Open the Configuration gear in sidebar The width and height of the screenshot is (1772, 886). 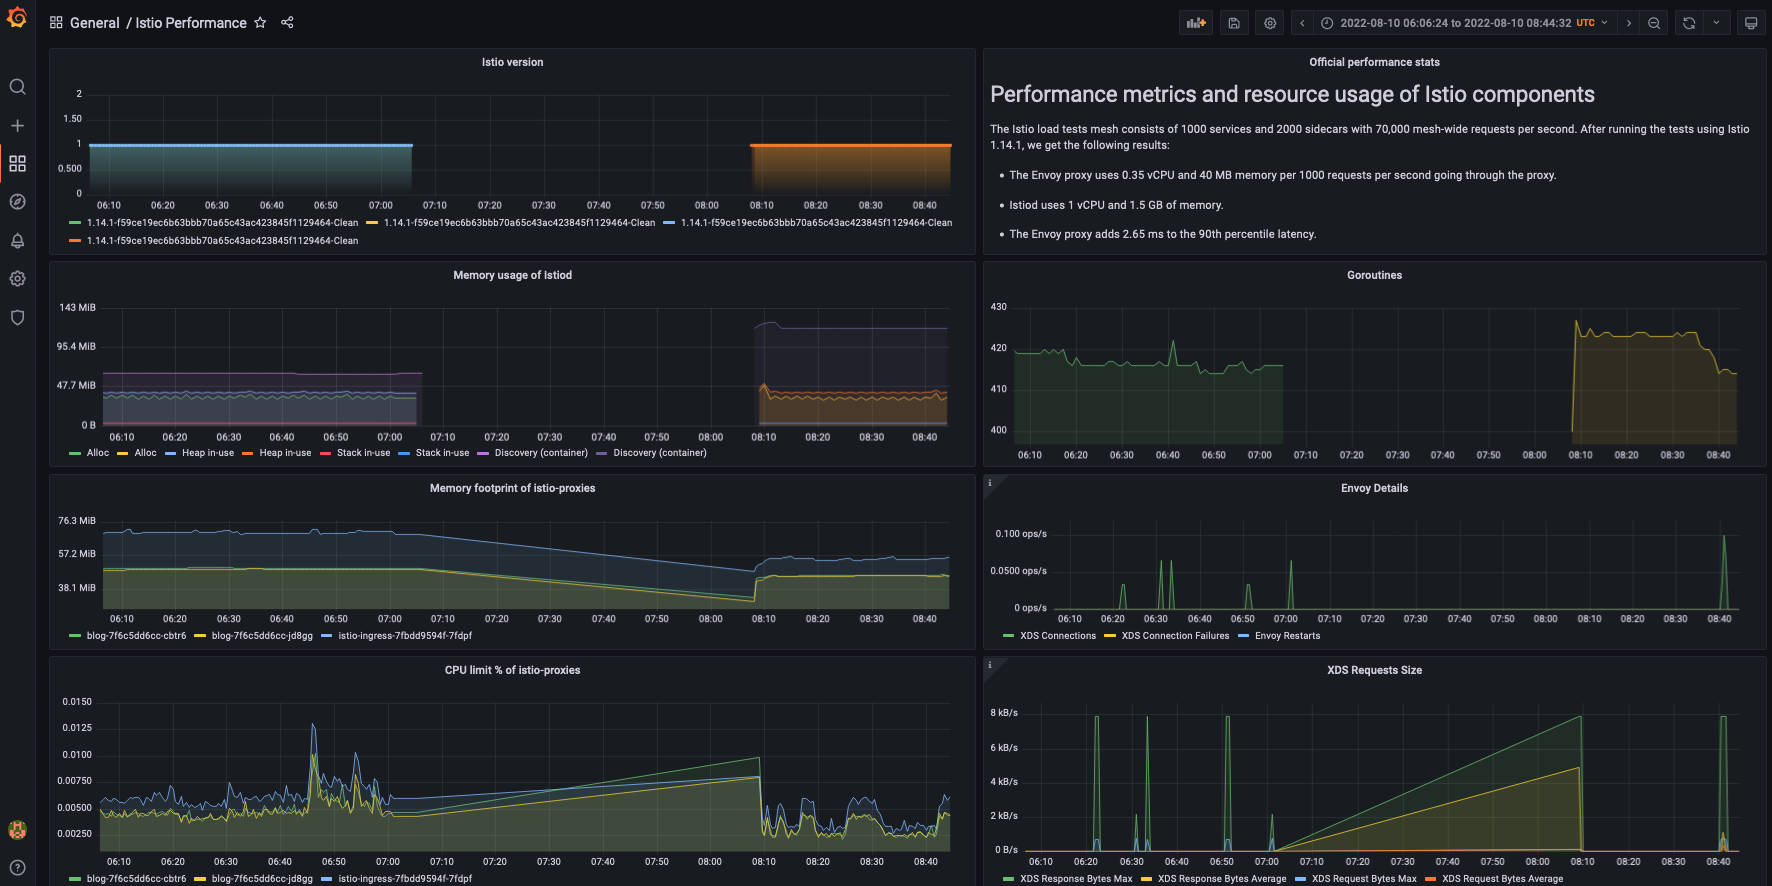click(x=17, y=278)
